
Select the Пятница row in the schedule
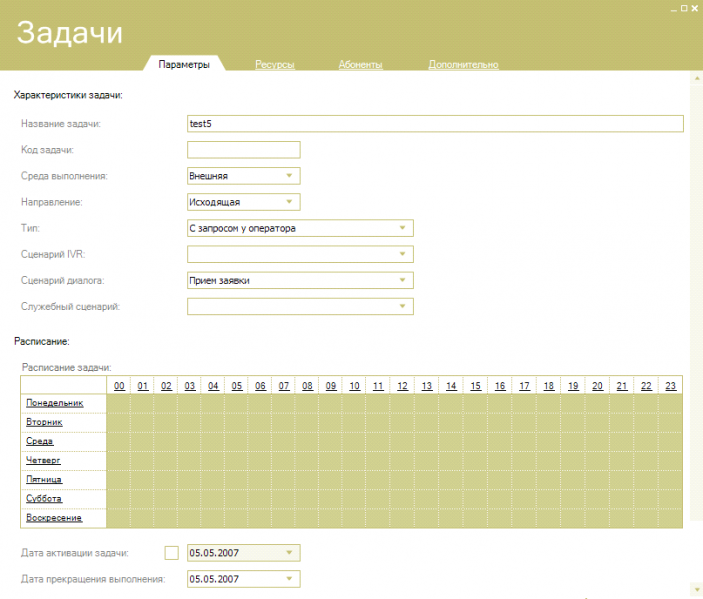pyautogui.click(x=44, y=479)
